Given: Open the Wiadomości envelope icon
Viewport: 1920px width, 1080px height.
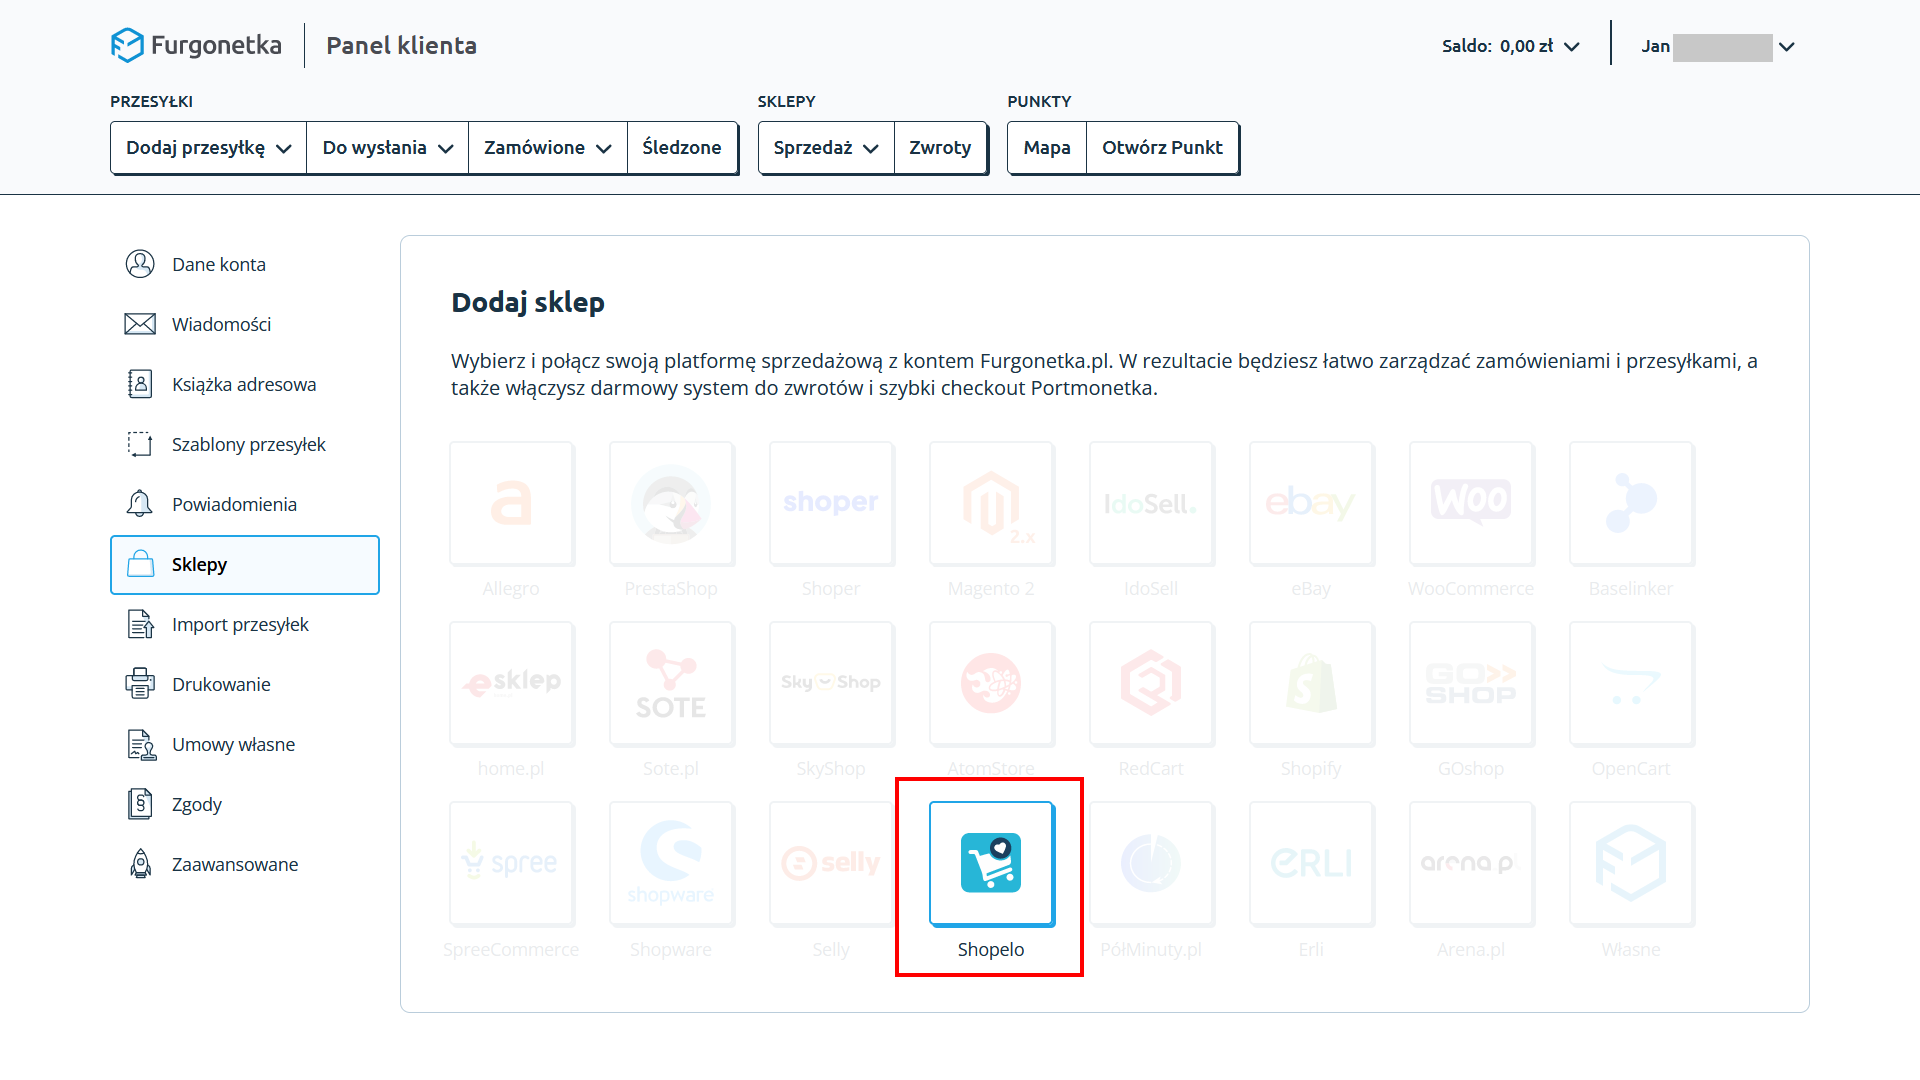Looking at the screenshot, I should [x=140, y=324].
